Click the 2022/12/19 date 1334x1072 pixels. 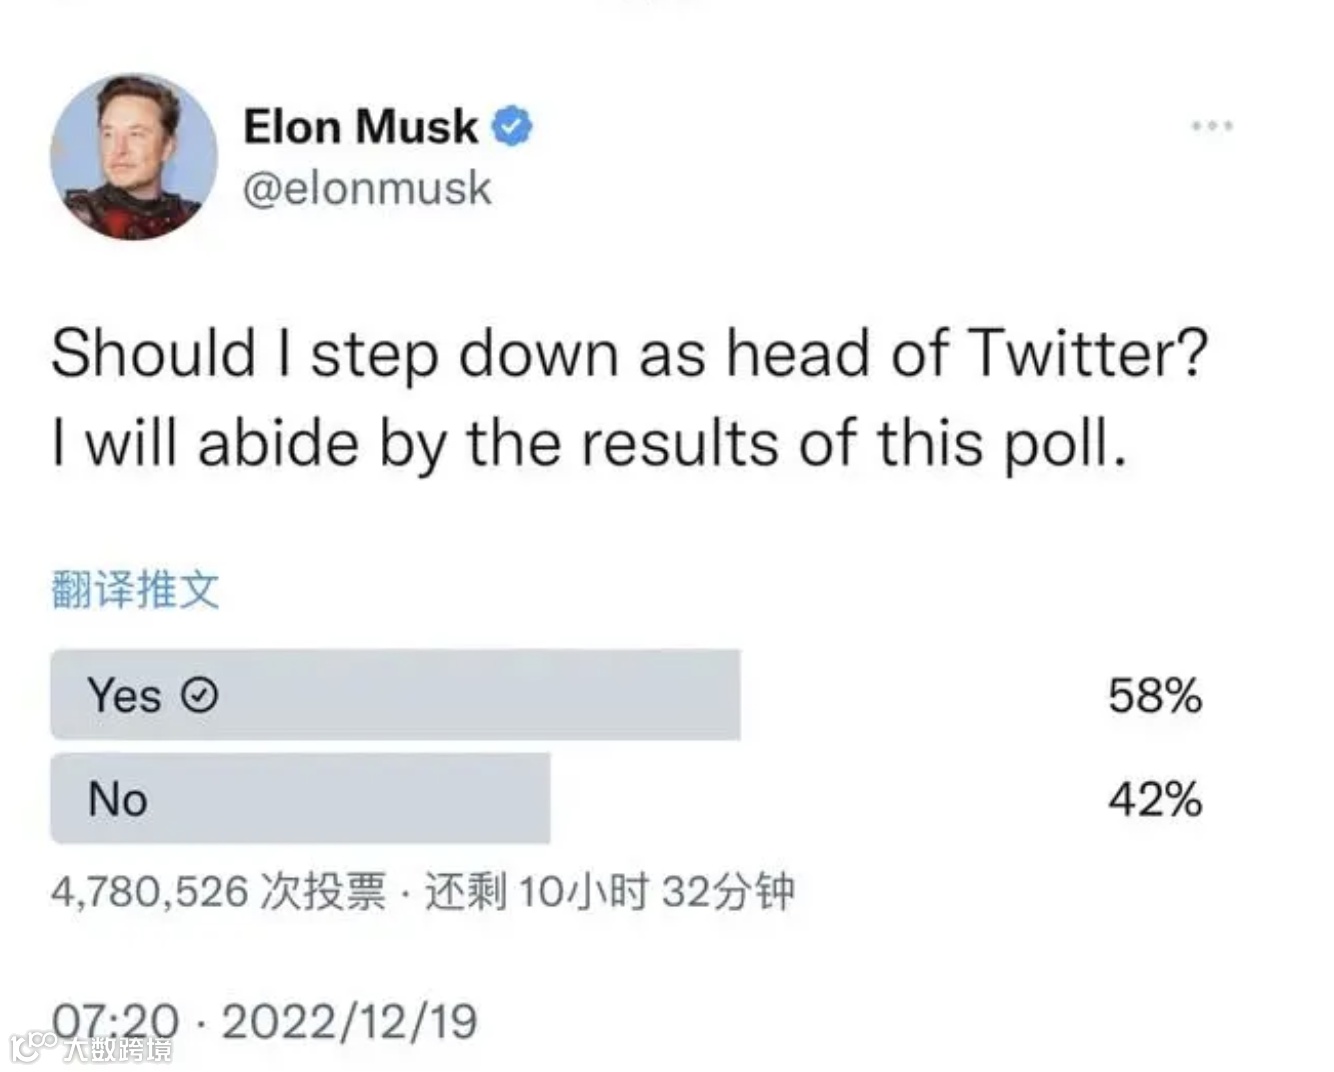tap(349, 1021)
